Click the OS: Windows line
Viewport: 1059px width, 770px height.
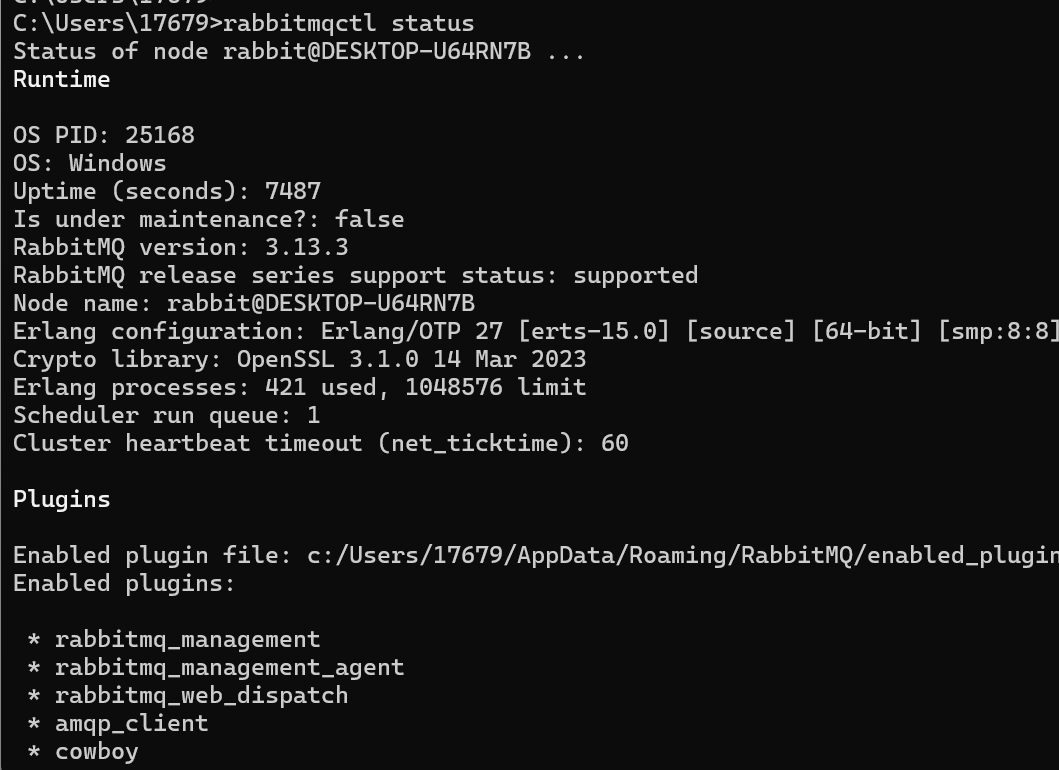tap(90, 163)
